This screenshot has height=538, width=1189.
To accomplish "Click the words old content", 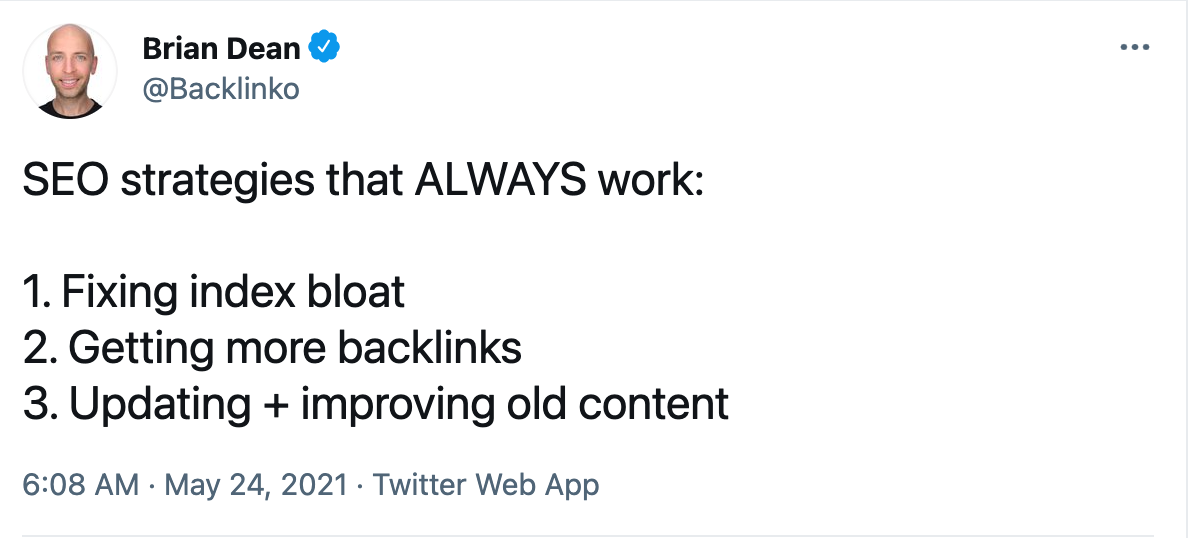I will pos(642,404).
